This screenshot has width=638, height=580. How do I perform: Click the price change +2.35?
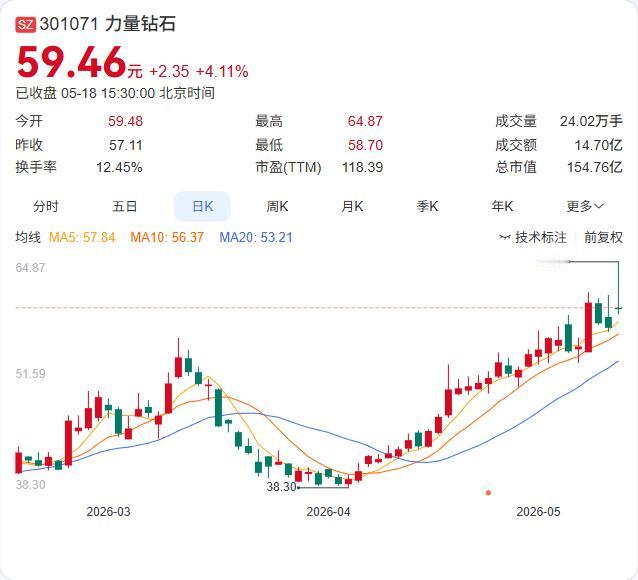coord(169,71)
